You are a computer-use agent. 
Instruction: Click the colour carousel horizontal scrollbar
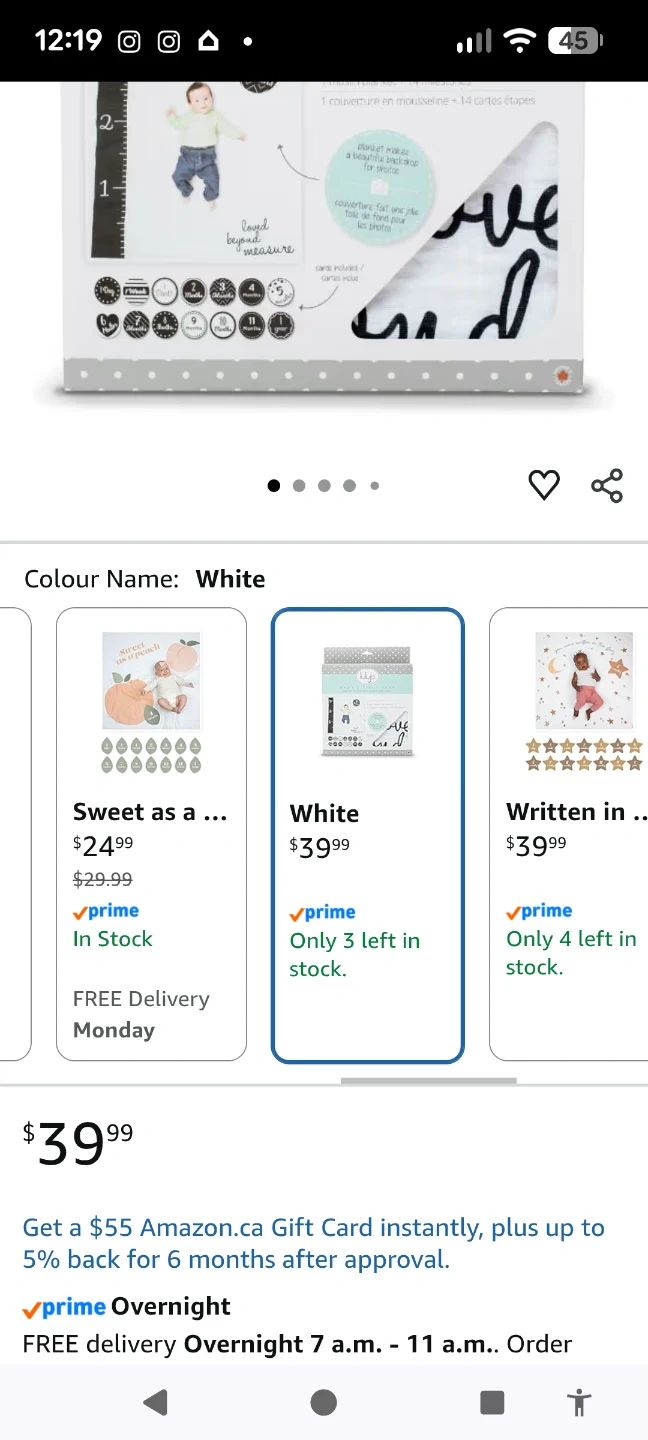pos(428,1080)
